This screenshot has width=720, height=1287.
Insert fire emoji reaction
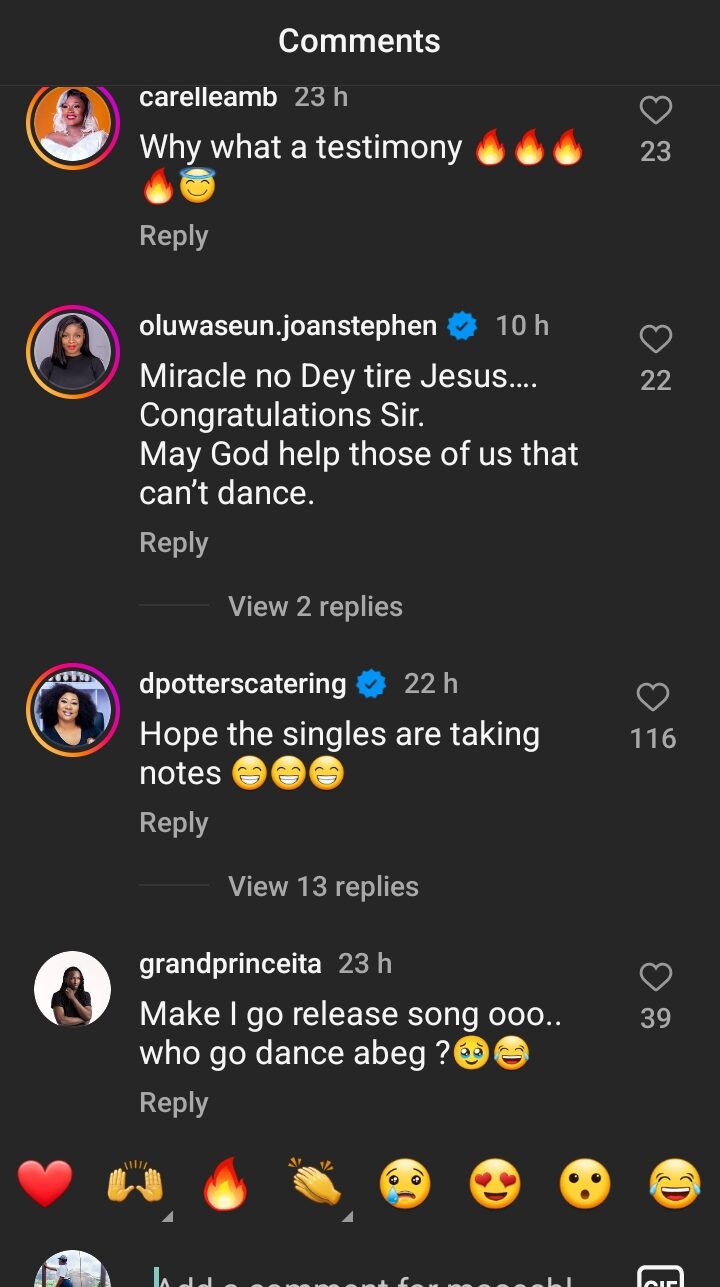pyautogui.click(x=225, y=1185)
